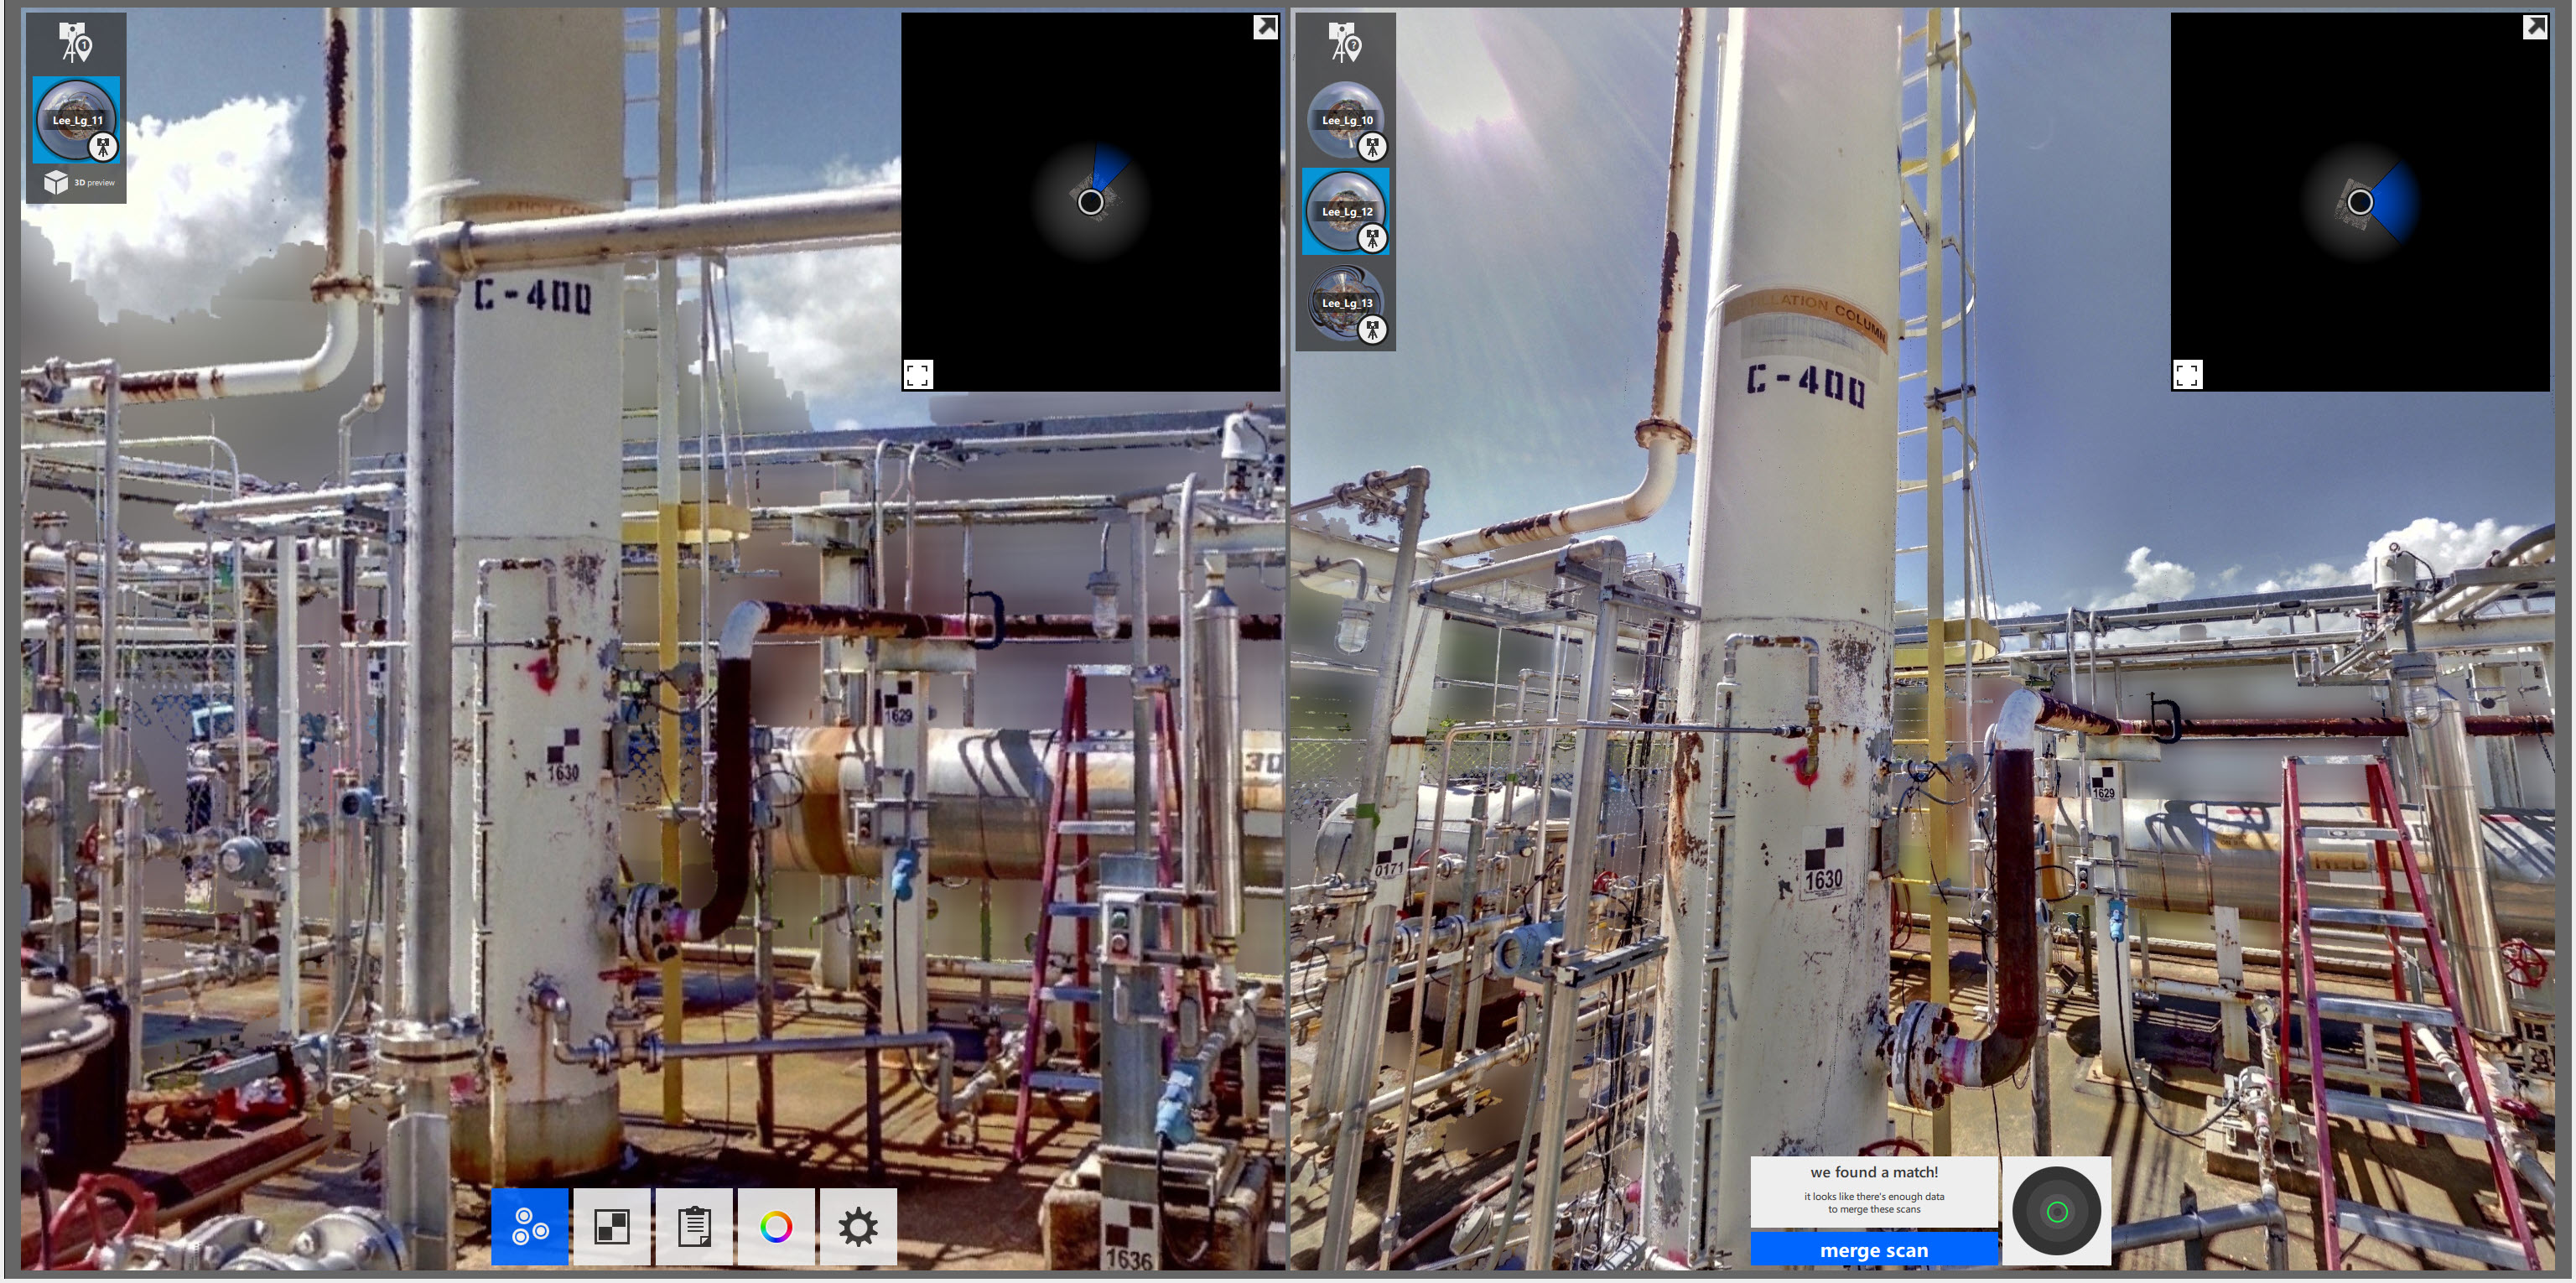Expand the left minimap to fullscreen
2576x1283 pixels.
[x=921, y=374]
